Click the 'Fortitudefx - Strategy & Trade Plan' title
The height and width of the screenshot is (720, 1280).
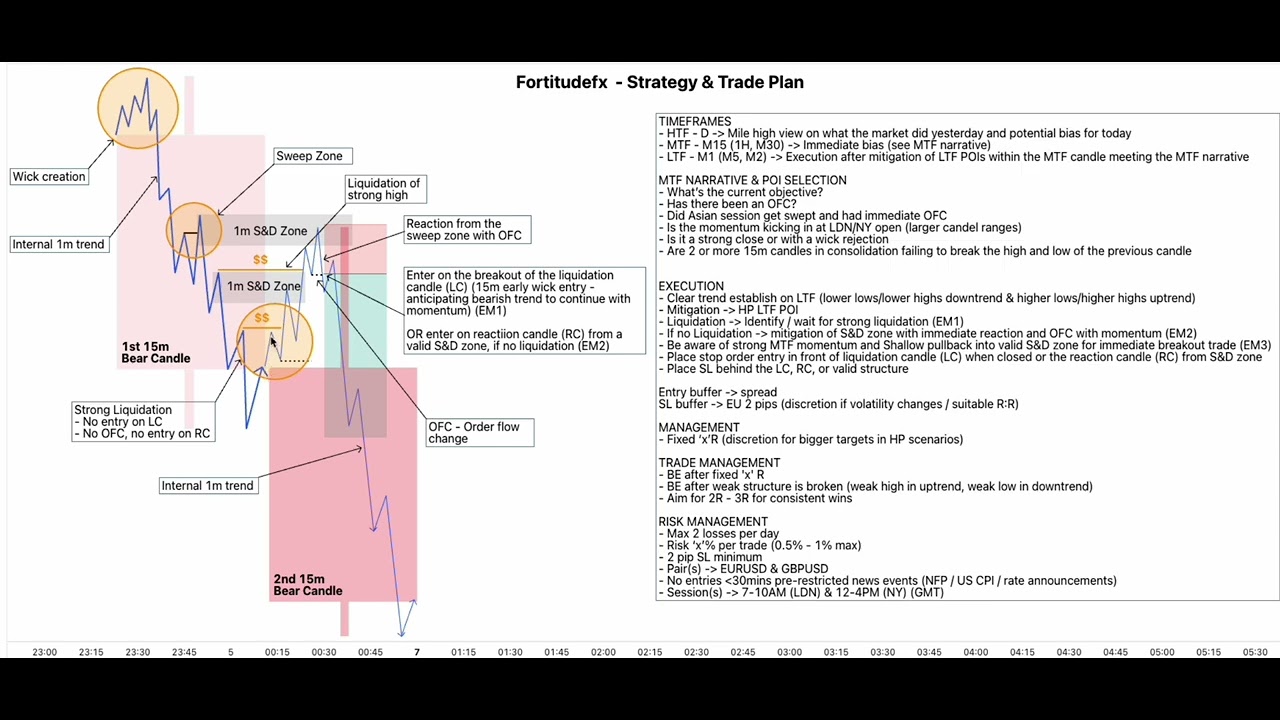(x=660, y=82)
